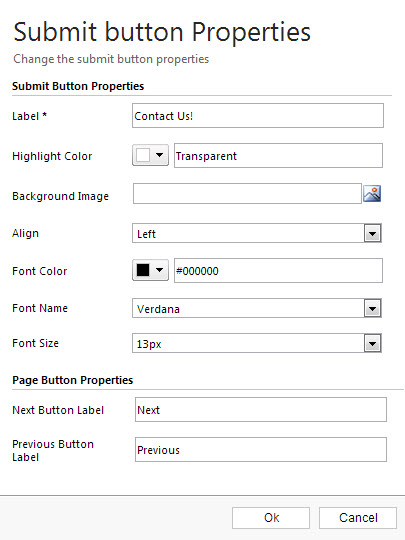Click the Page Button Properties section heading
The width and height of the screenshot is (405, 540).
pos(73,380)
